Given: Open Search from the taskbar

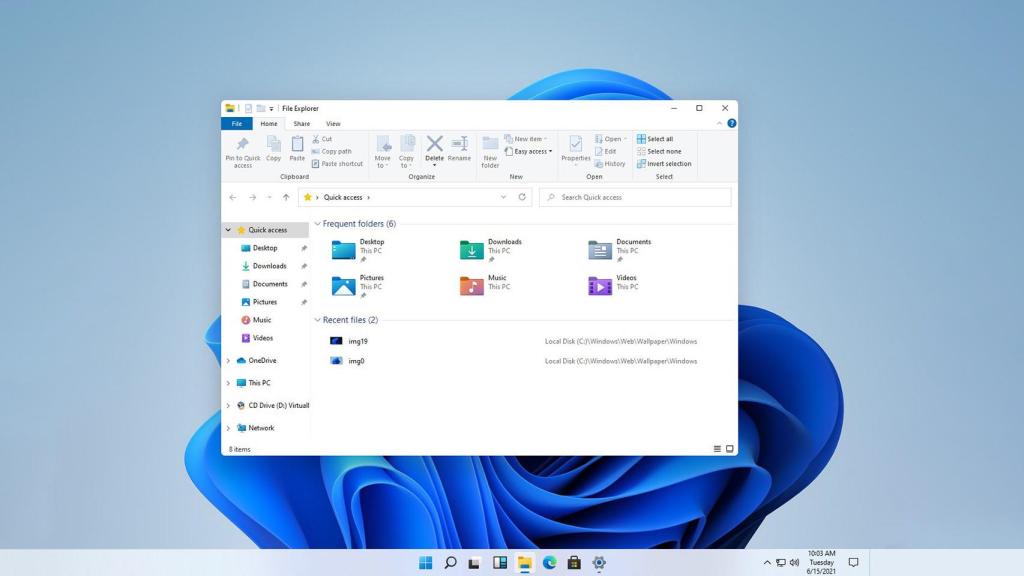Looking at the screenshot, I should point(450,562).
